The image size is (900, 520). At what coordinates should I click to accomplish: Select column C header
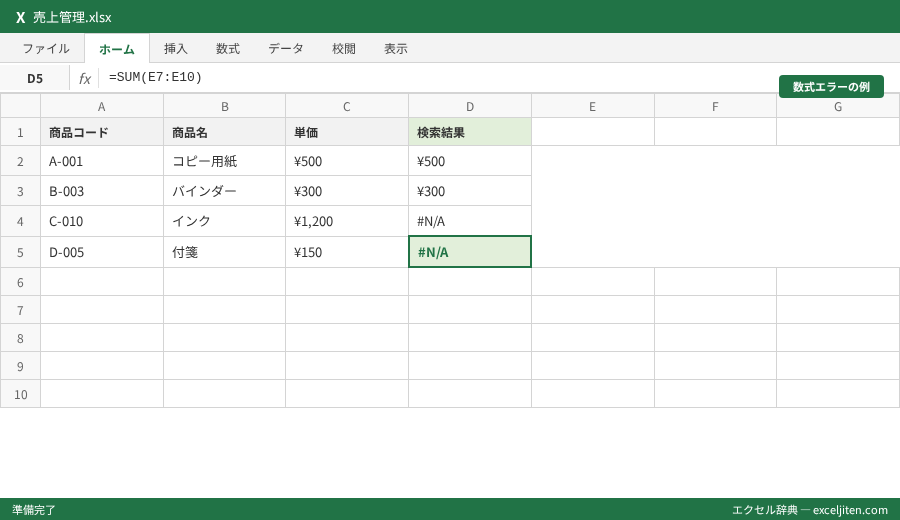347,106
